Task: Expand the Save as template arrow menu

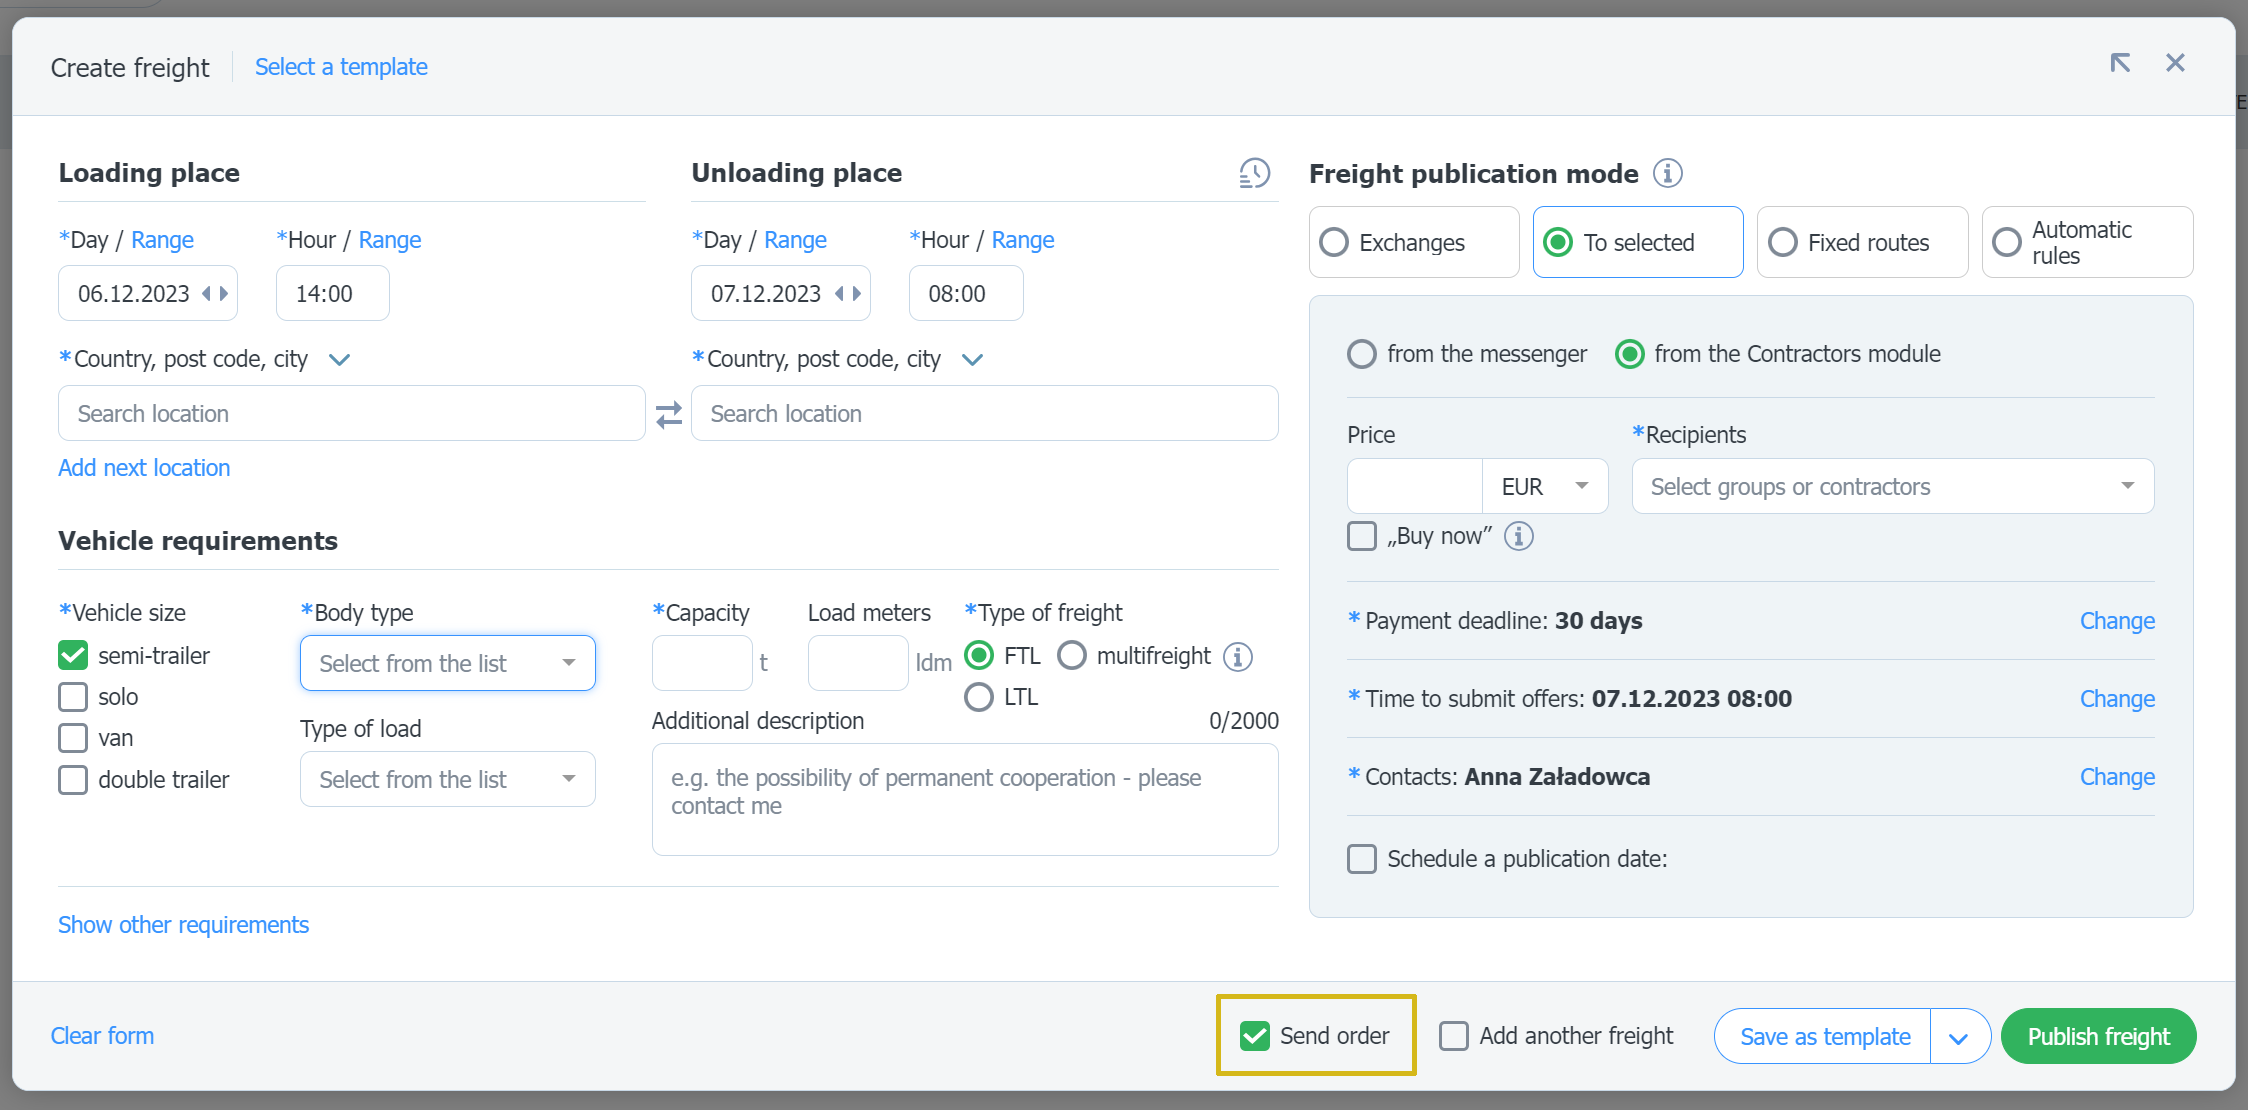Action: pyautogui.click(x=1958, y=1037)
